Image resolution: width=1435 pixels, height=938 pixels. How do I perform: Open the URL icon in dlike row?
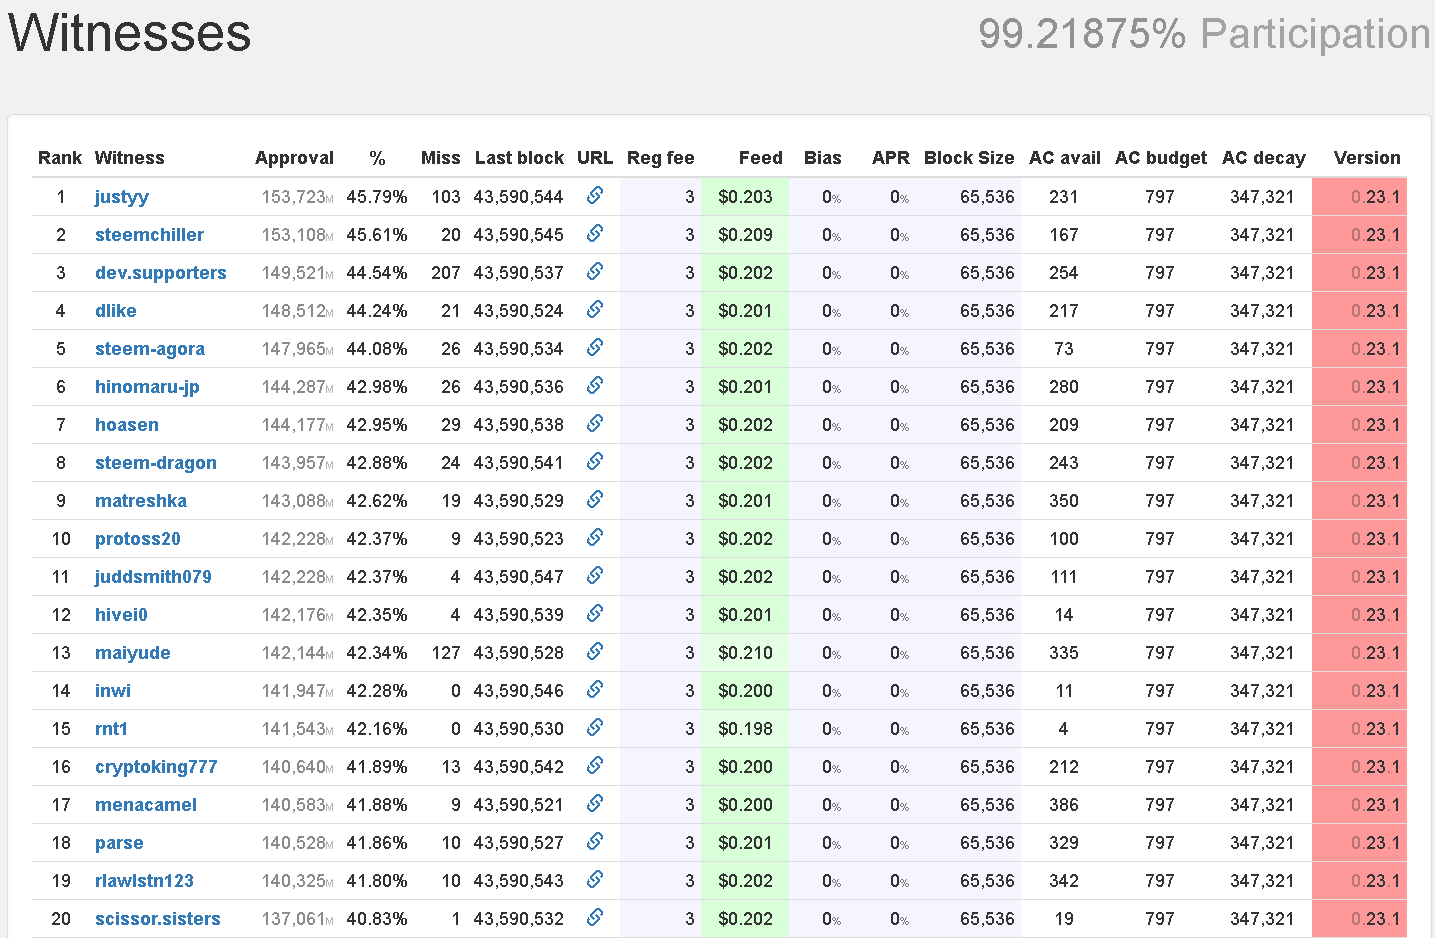pos(594,310)
